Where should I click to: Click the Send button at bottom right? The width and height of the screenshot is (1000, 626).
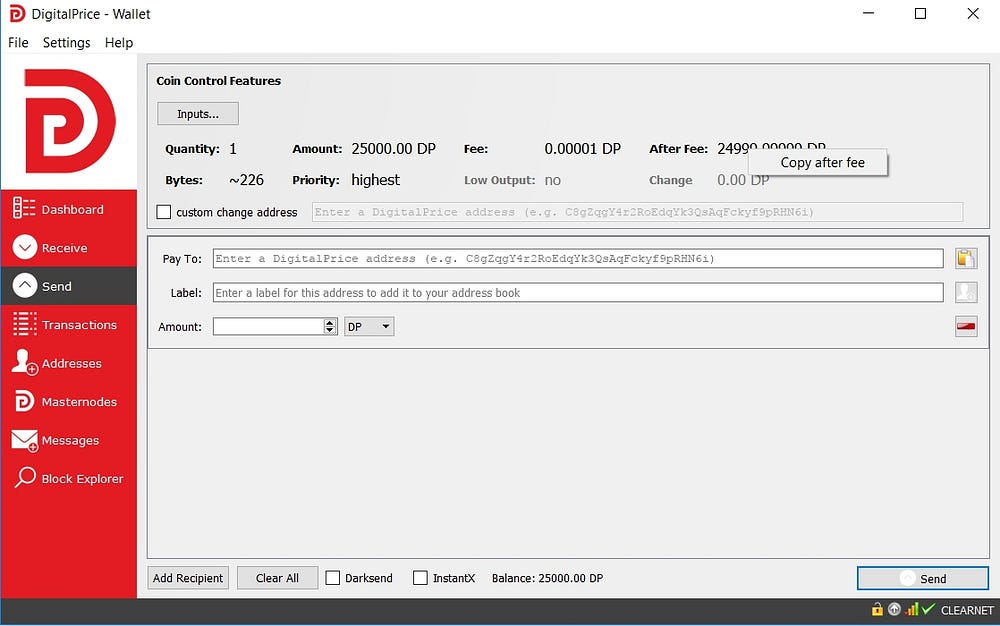pyautogui.click(x=922, y=578)
